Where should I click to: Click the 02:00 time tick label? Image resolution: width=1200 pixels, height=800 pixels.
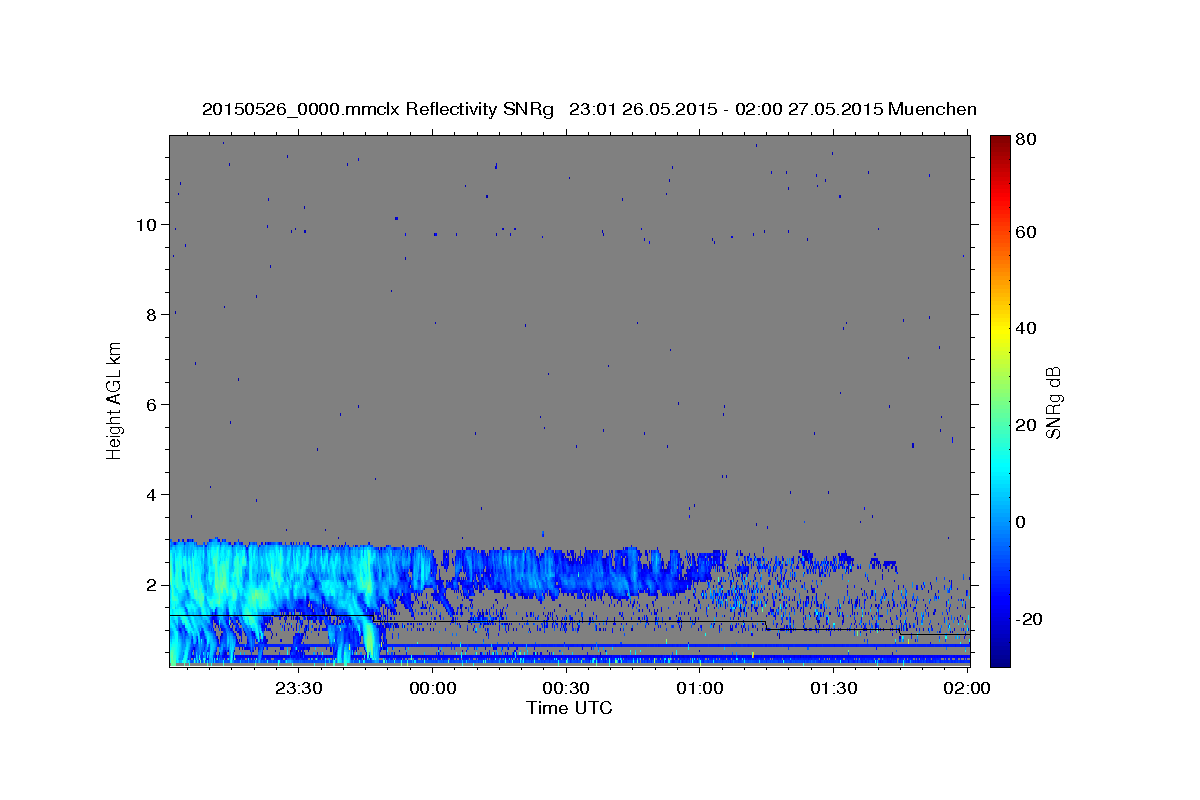point(966,688)
